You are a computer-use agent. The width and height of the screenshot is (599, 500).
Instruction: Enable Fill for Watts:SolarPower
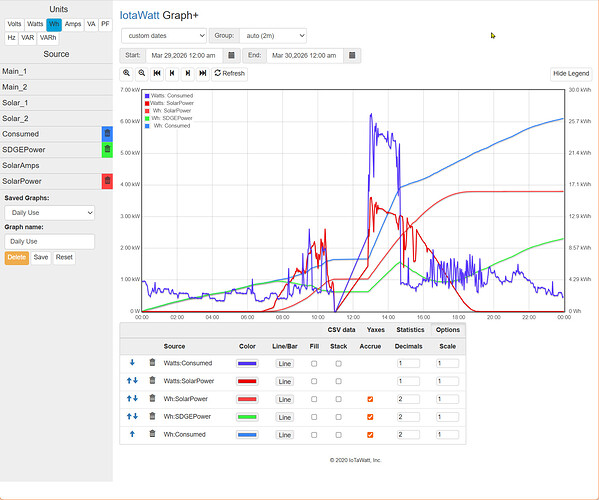[x=314, y=381]
